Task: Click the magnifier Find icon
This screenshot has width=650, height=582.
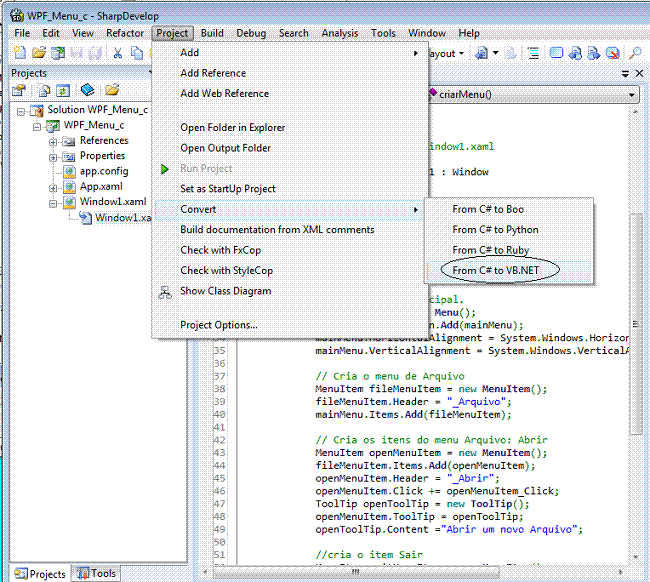Action: click(x=635, y=53)
